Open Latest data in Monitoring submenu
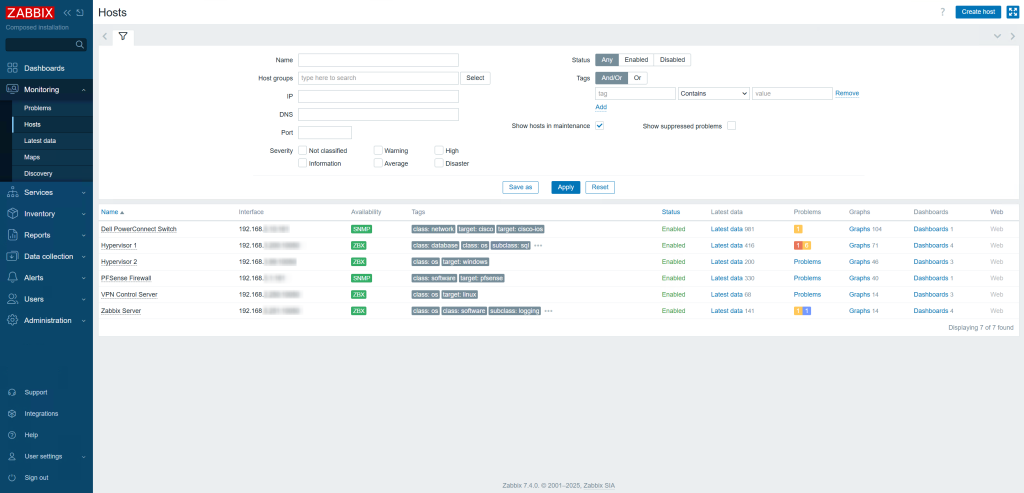Image resolution: width=1024 pixels, height=493 pixels. tap(40, 141)
